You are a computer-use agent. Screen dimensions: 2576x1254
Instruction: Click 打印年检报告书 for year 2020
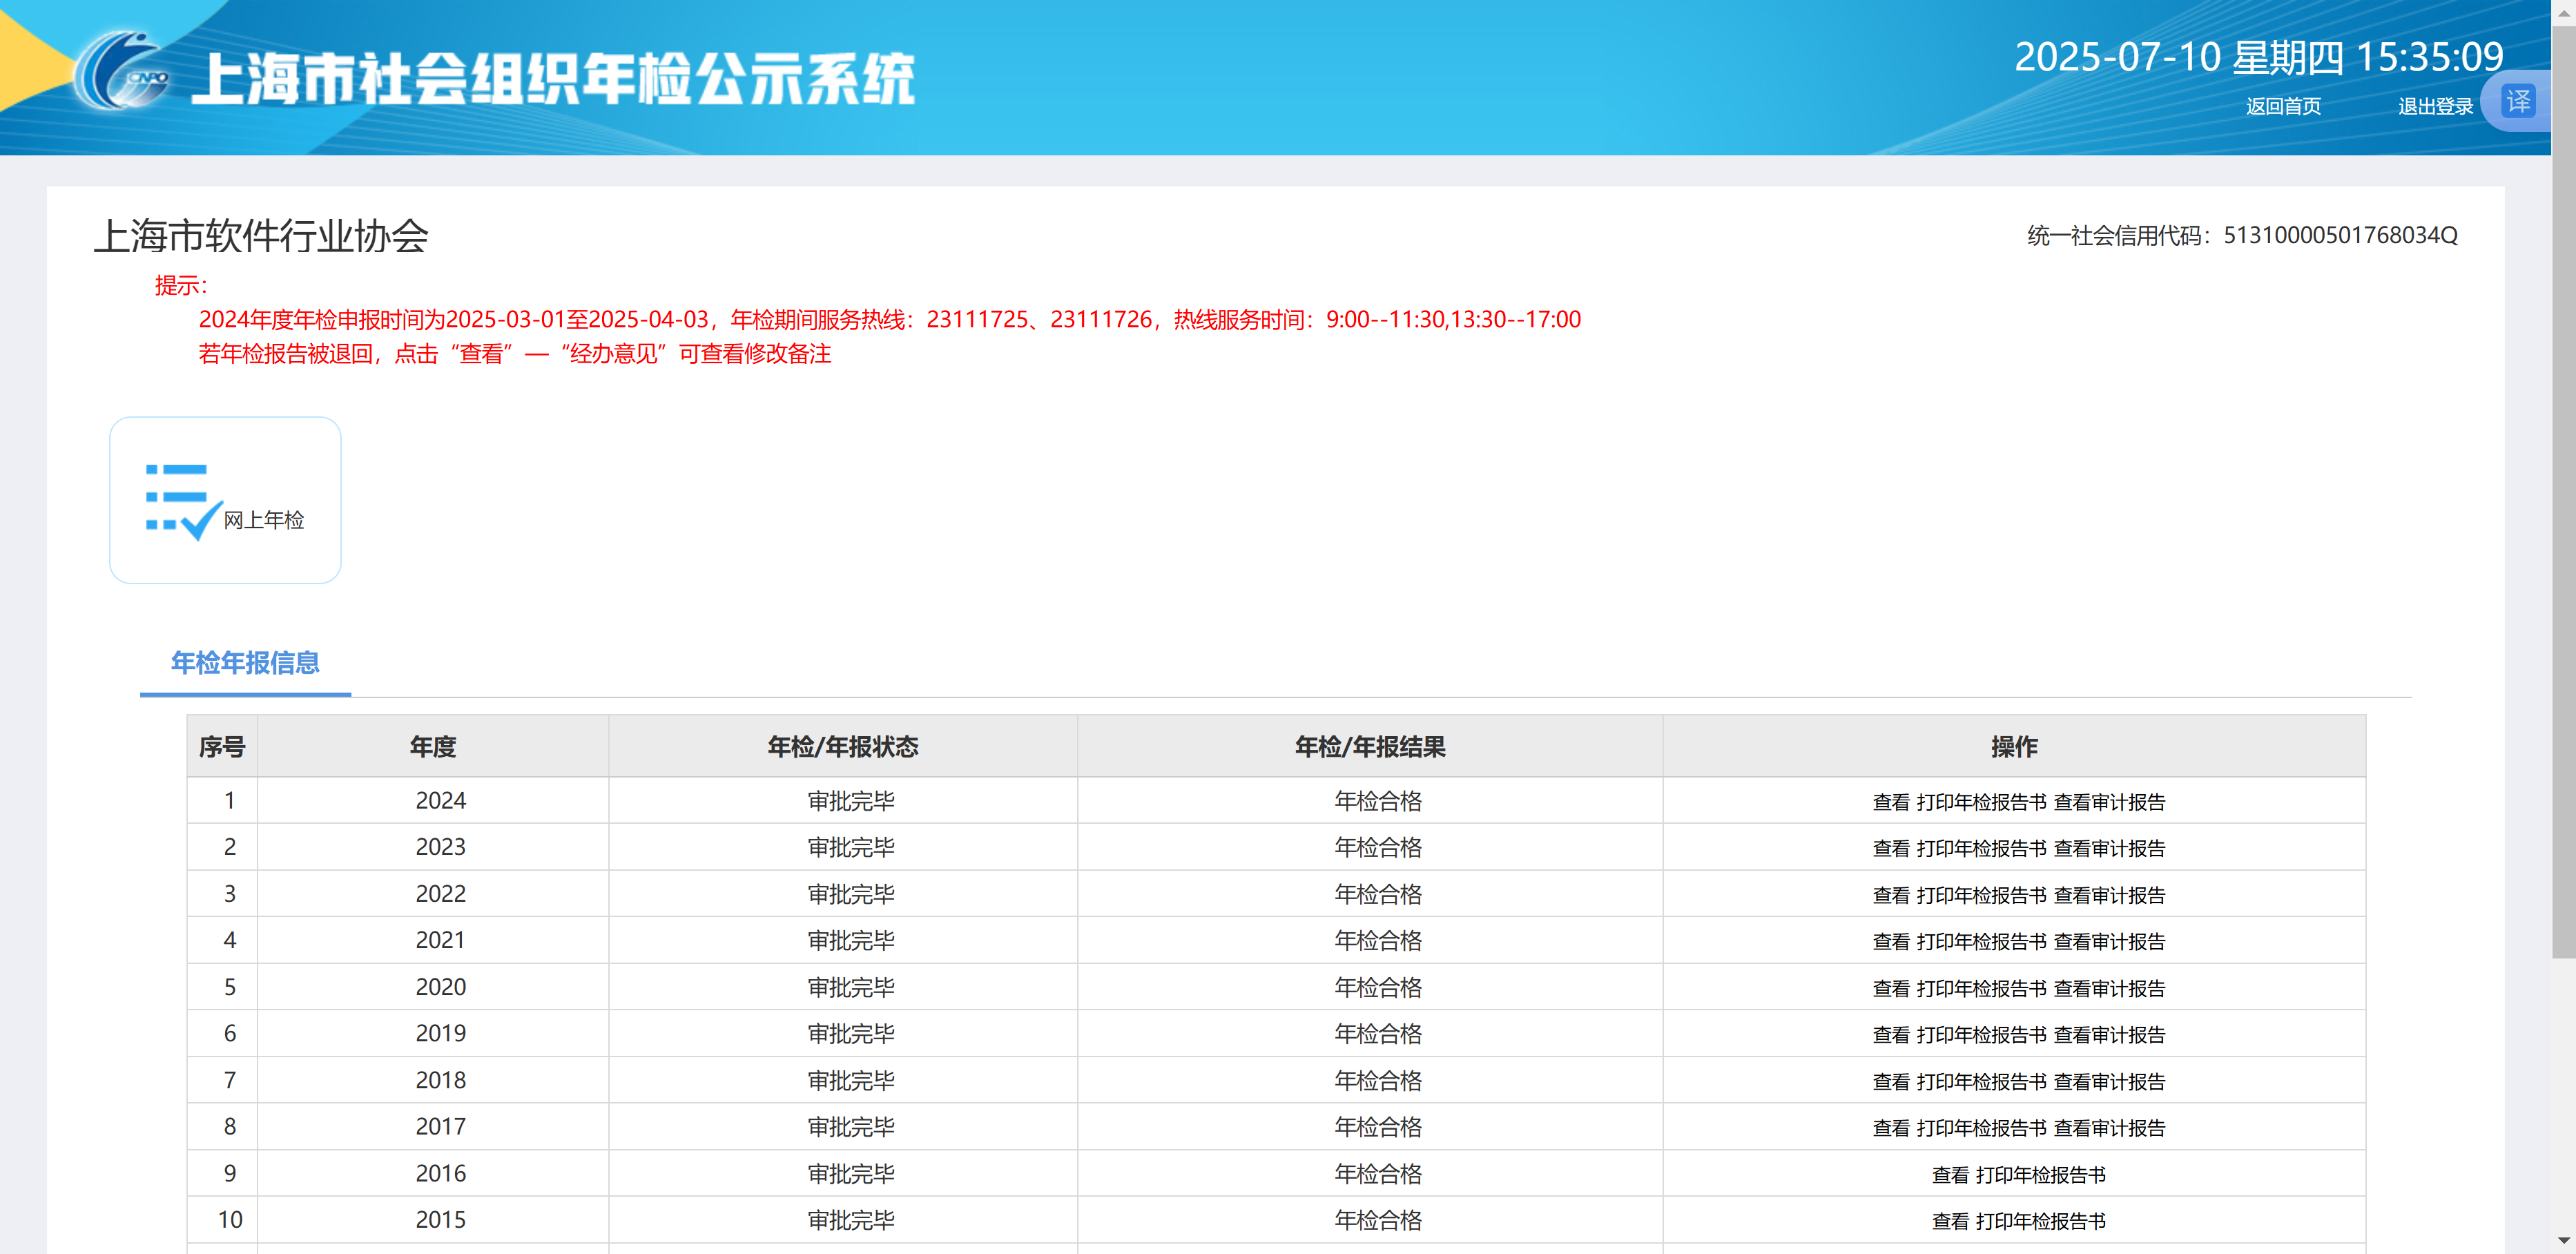pos(1981,988)
